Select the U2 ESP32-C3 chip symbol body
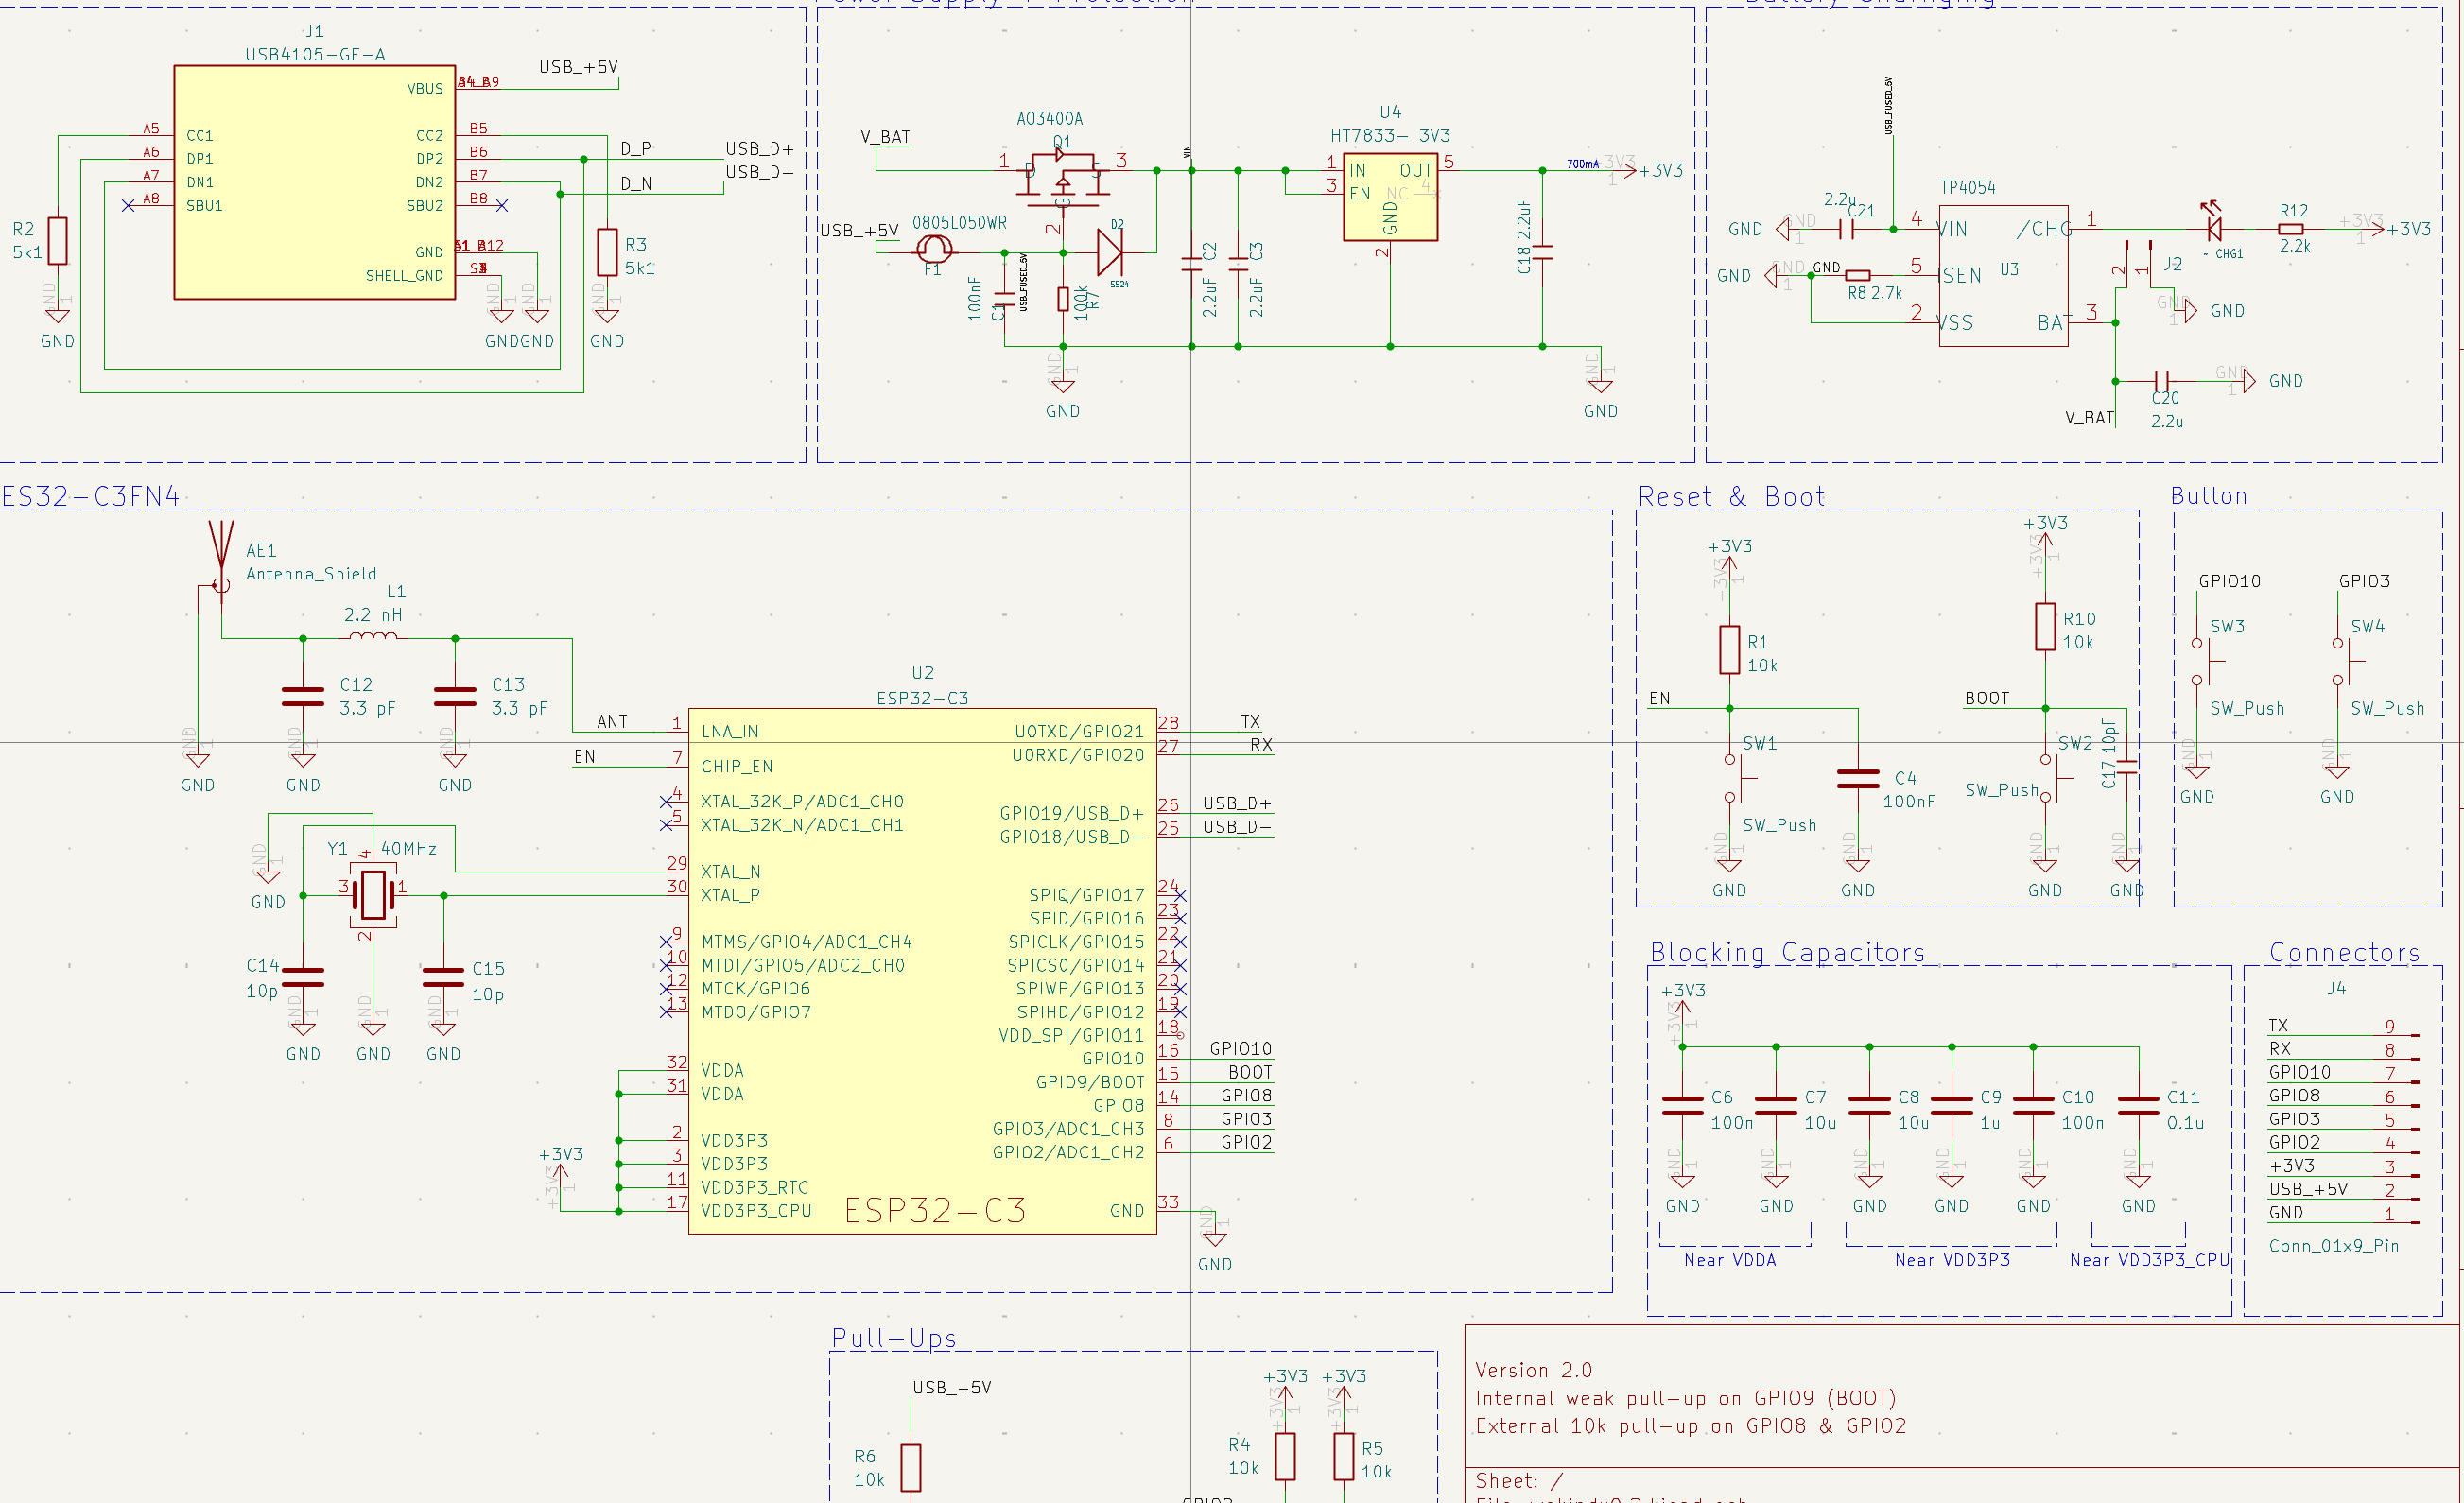Screen dimensions: 2464x1503 (x=922, y=971)
